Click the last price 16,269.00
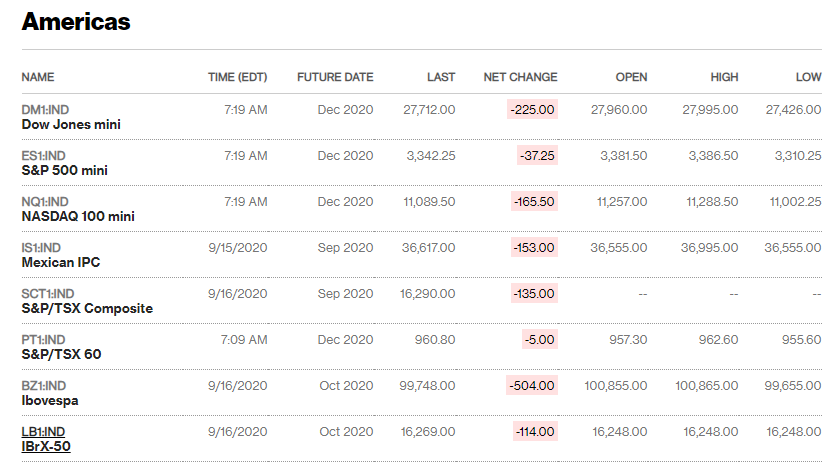 pyautogui.click(x=428, y=432)
